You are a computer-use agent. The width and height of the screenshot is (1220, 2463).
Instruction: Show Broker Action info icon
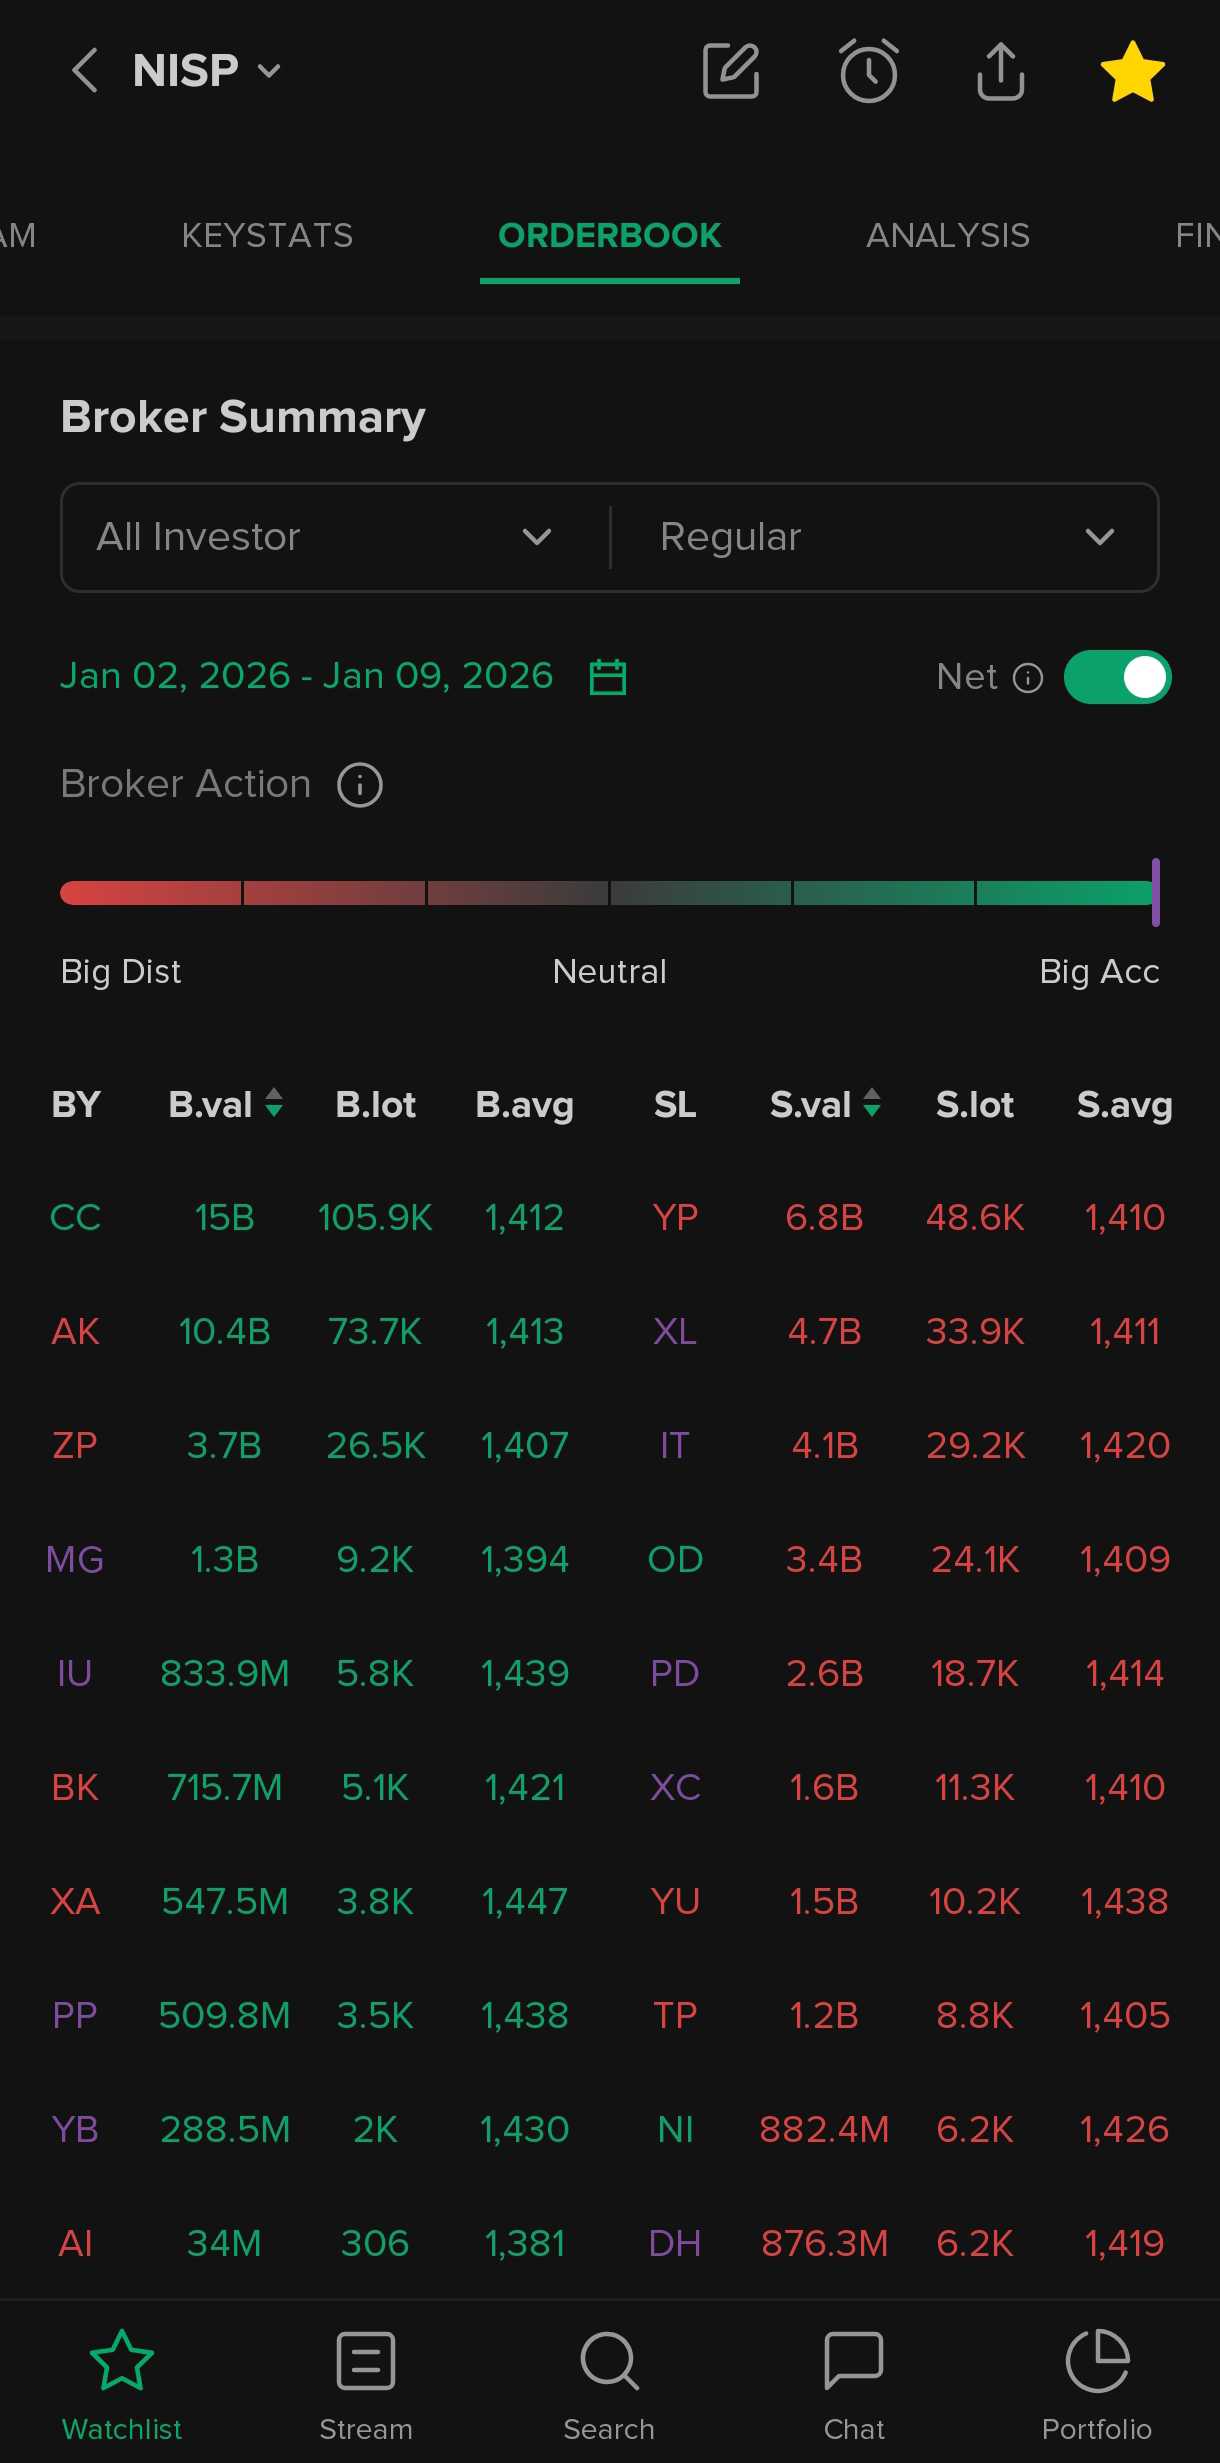360,785
